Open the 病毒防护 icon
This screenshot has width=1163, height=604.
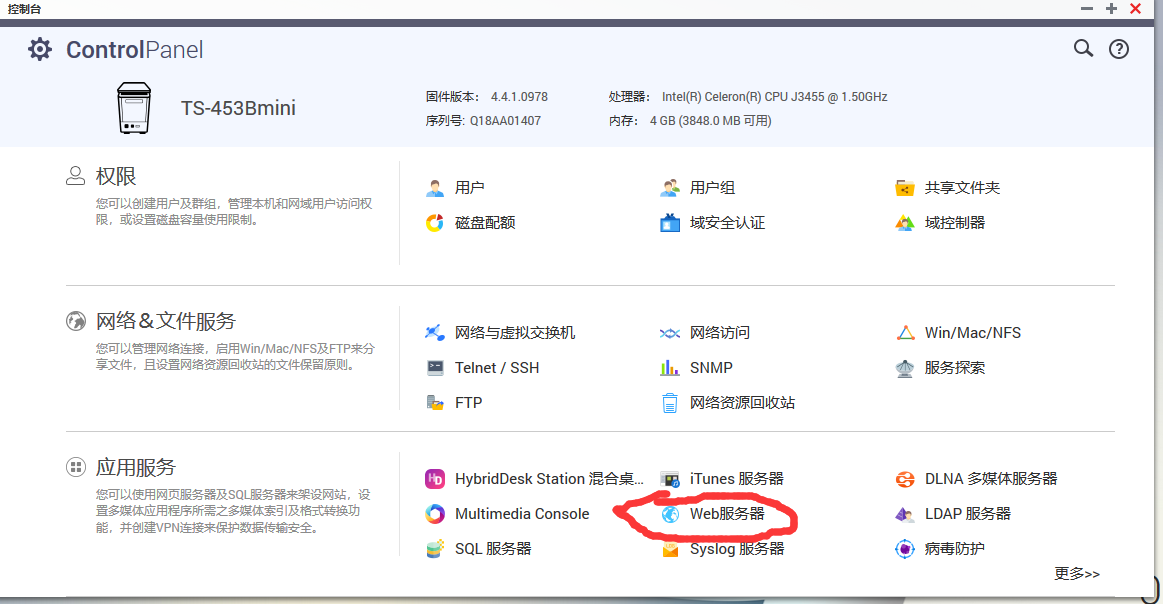click(x=905, y=549)
